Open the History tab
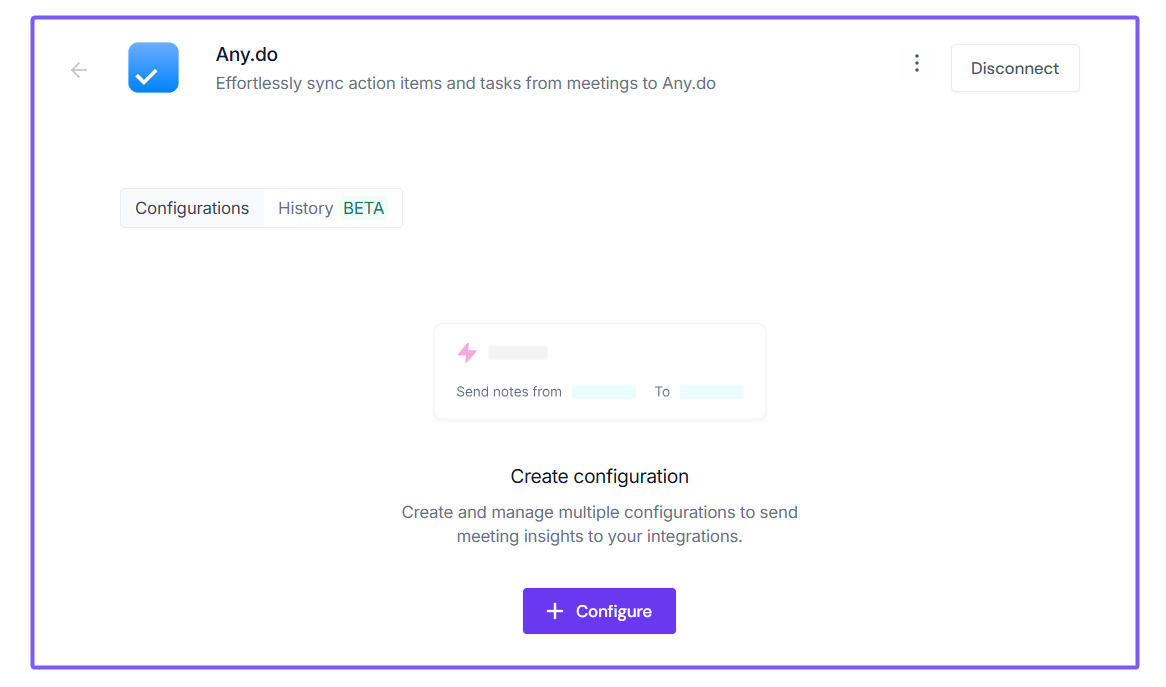Screen dimensions: 1166x687 (x=305, y=208)
